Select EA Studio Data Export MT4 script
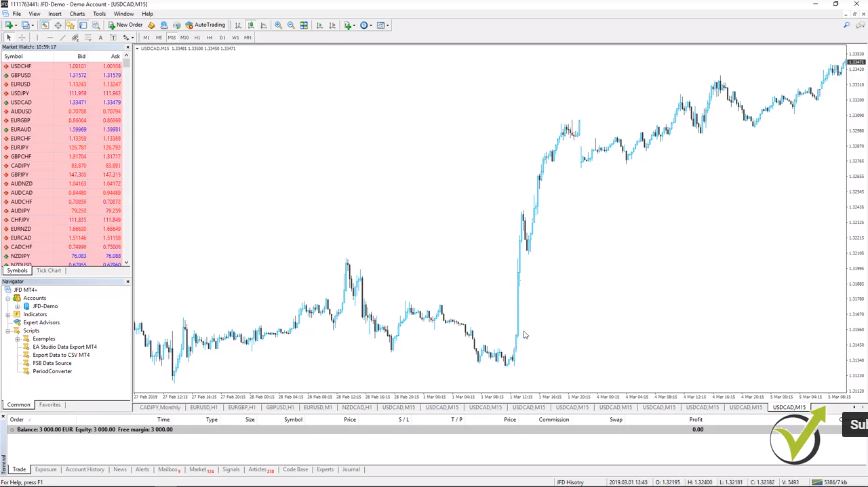868x487 pixels. 64,347
